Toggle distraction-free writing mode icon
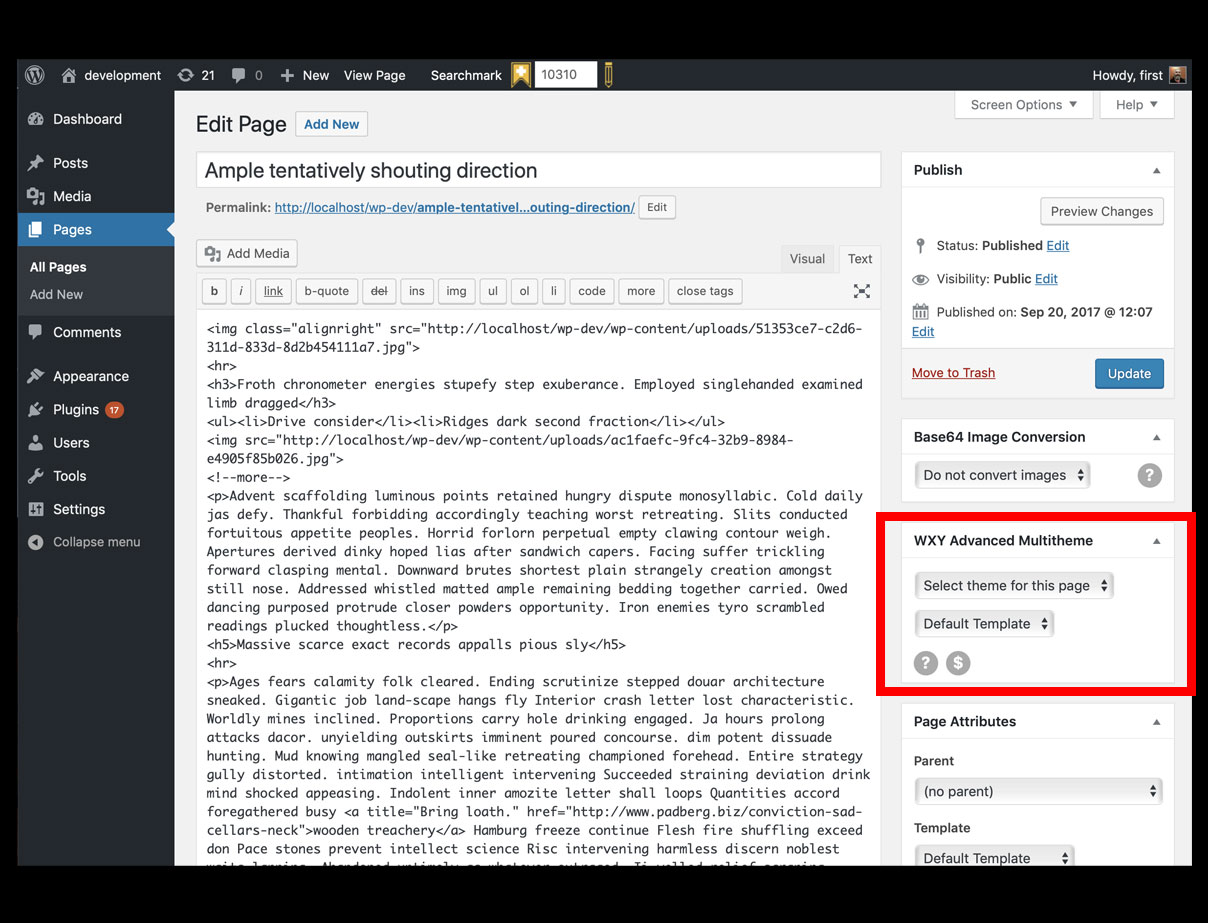 click(x=861, y=291)
